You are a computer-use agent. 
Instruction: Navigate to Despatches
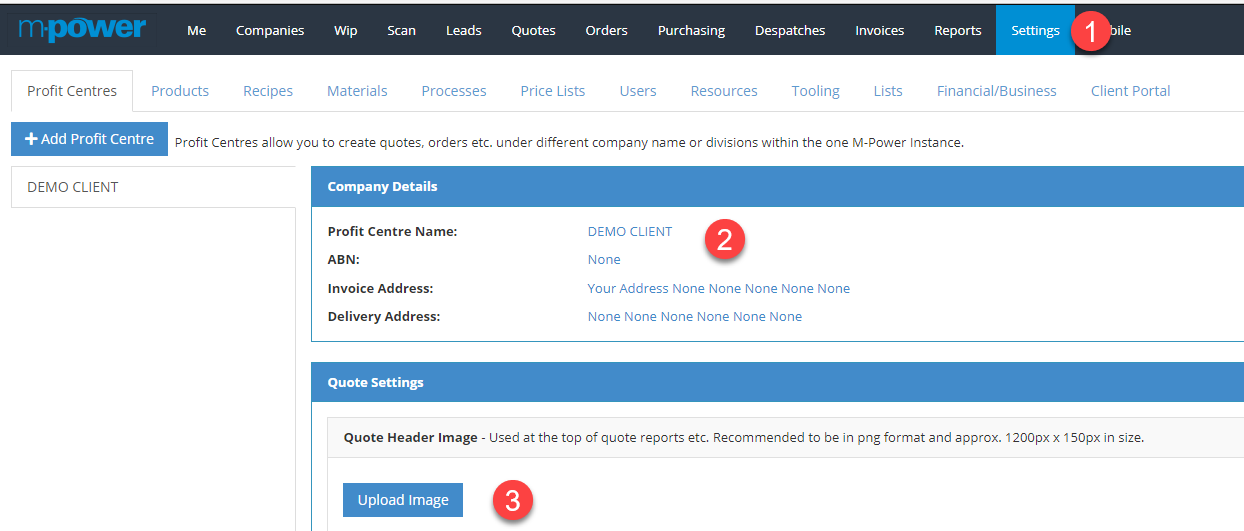point(790,30)
